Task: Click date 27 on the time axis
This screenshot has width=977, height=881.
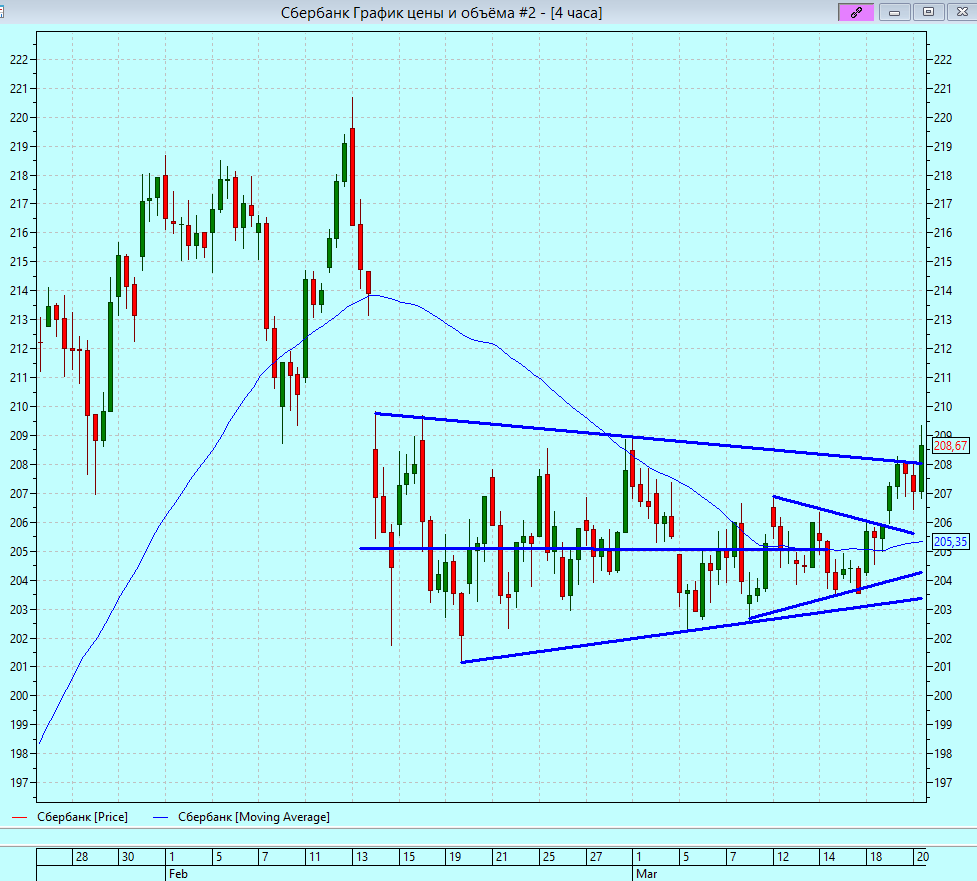Action: point(596,857)
